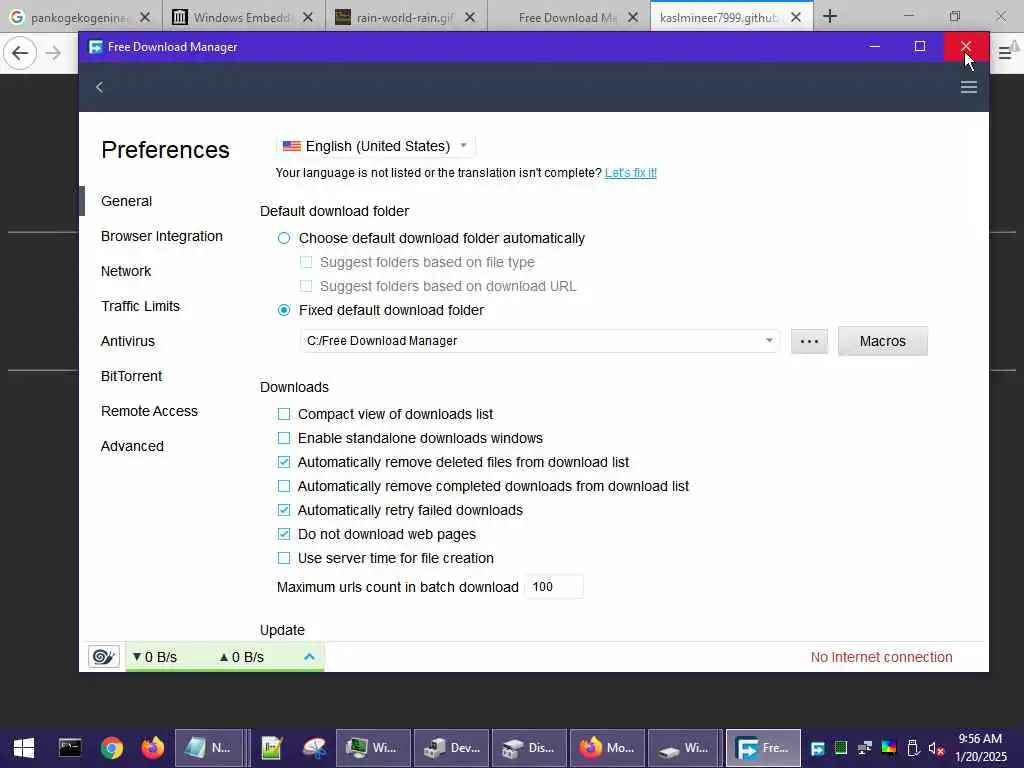Screen dimensions: 1024x768
Task: Launch Google Chrome from the taskbar
Action: pyautogui.click(x=112, y=748)
